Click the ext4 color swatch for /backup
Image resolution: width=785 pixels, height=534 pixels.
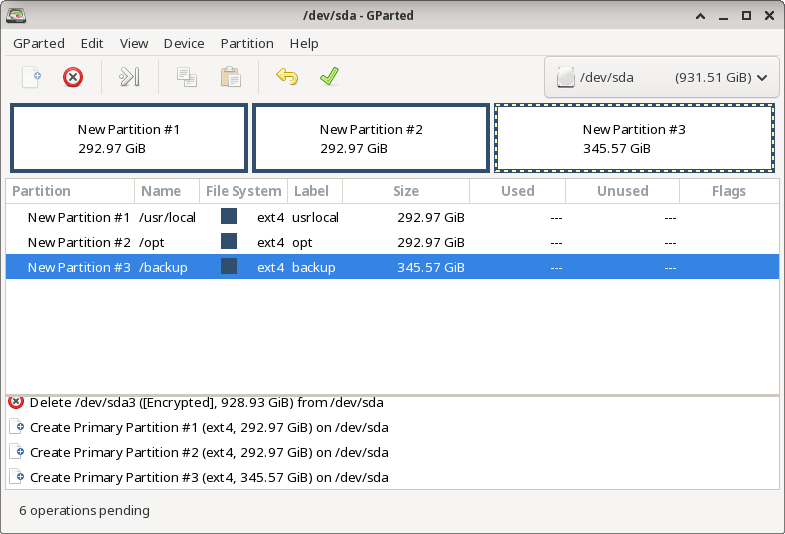point(229,266)
